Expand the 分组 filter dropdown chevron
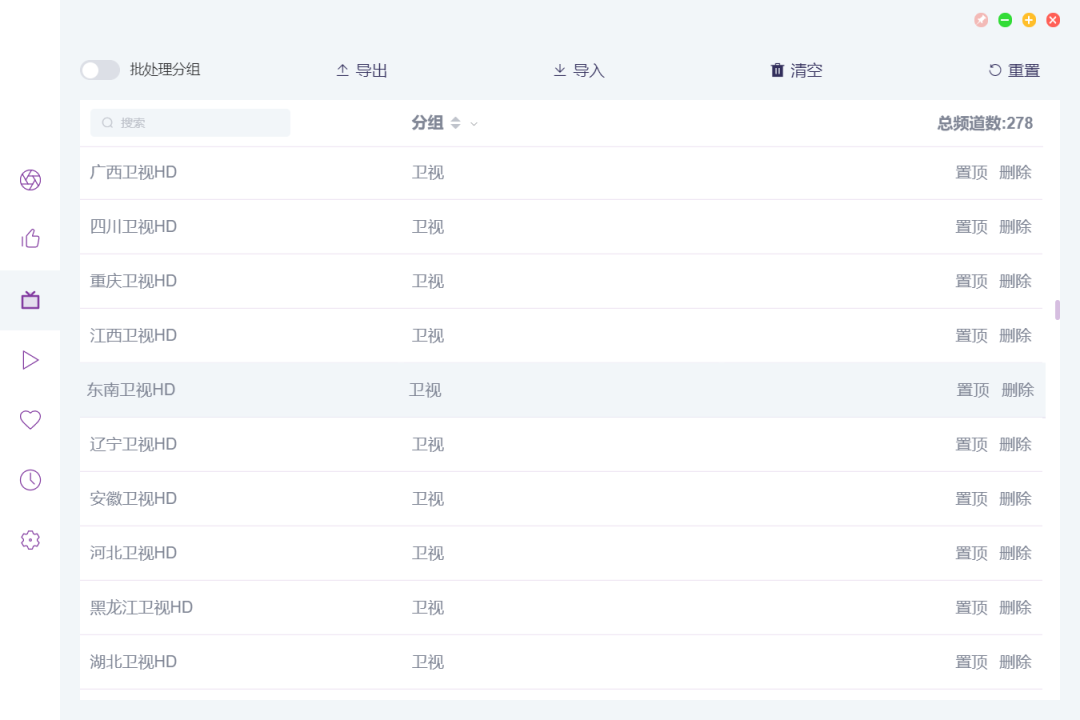Viewport: 1080px width, 720px height. (x=474, y=124)
